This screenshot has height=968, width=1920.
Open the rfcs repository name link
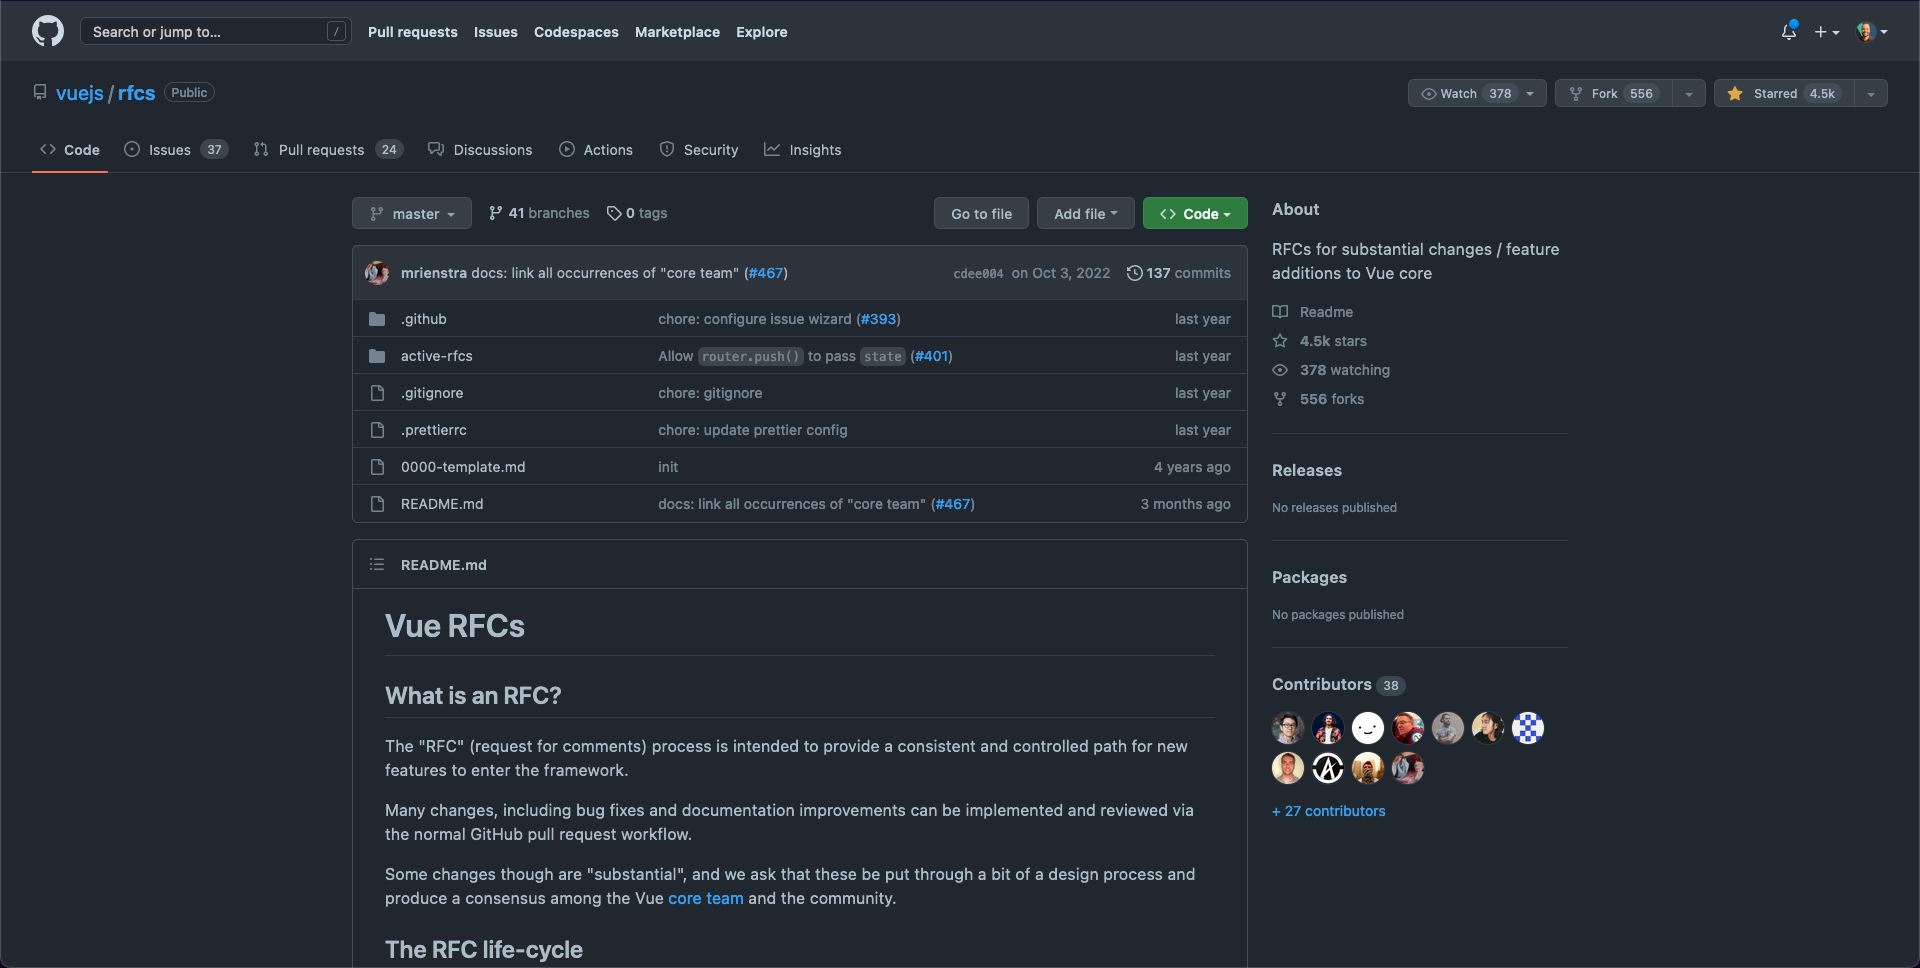pyautogui.click(x=136, y=93)
